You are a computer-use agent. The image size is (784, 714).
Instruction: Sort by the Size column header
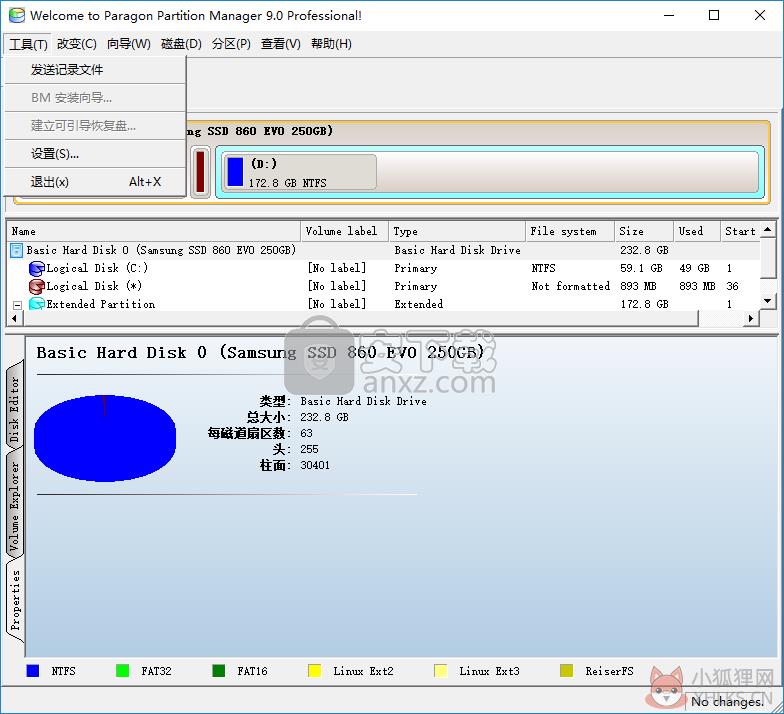[644, 232]
